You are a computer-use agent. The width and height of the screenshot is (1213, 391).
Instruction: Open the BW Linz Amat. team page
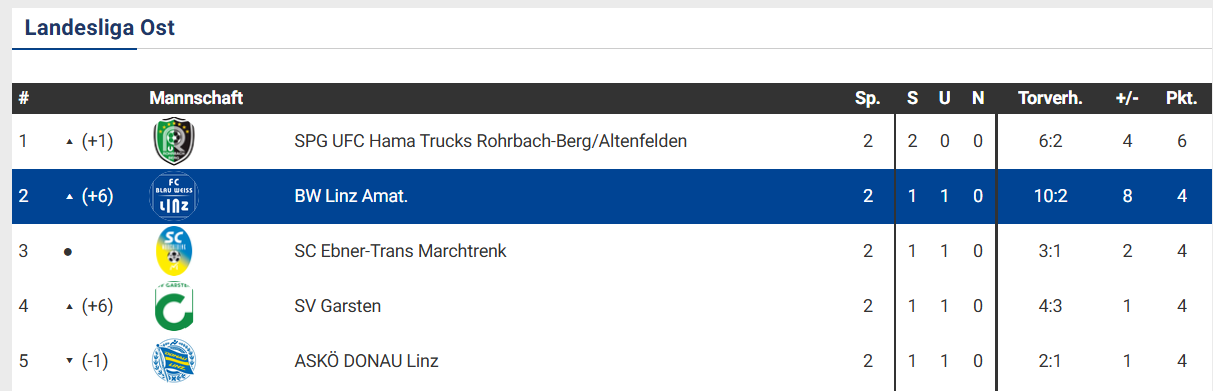click(x=351, y=196)
